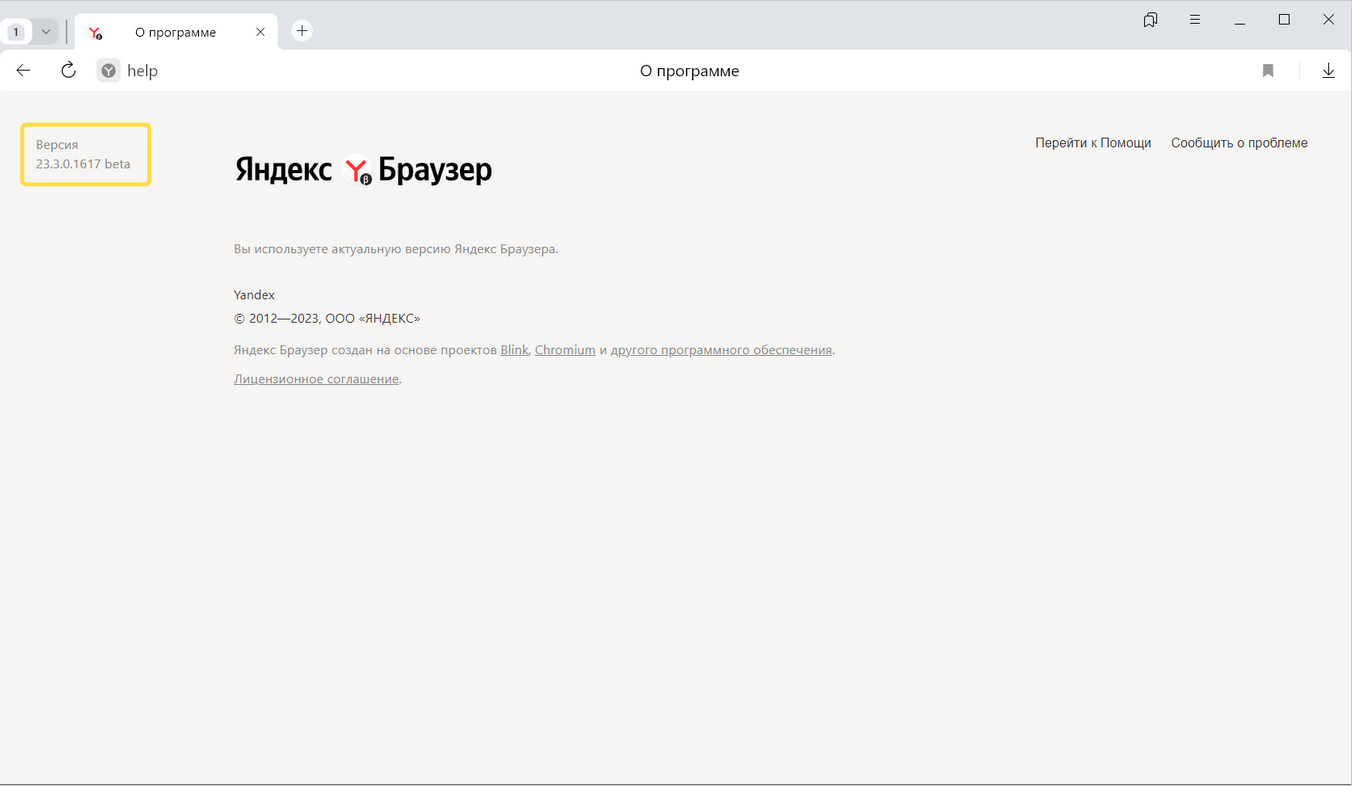The height and width of the screenshot is (786, 1352).
Task: Reload the current page
Action: pos(68,70)
